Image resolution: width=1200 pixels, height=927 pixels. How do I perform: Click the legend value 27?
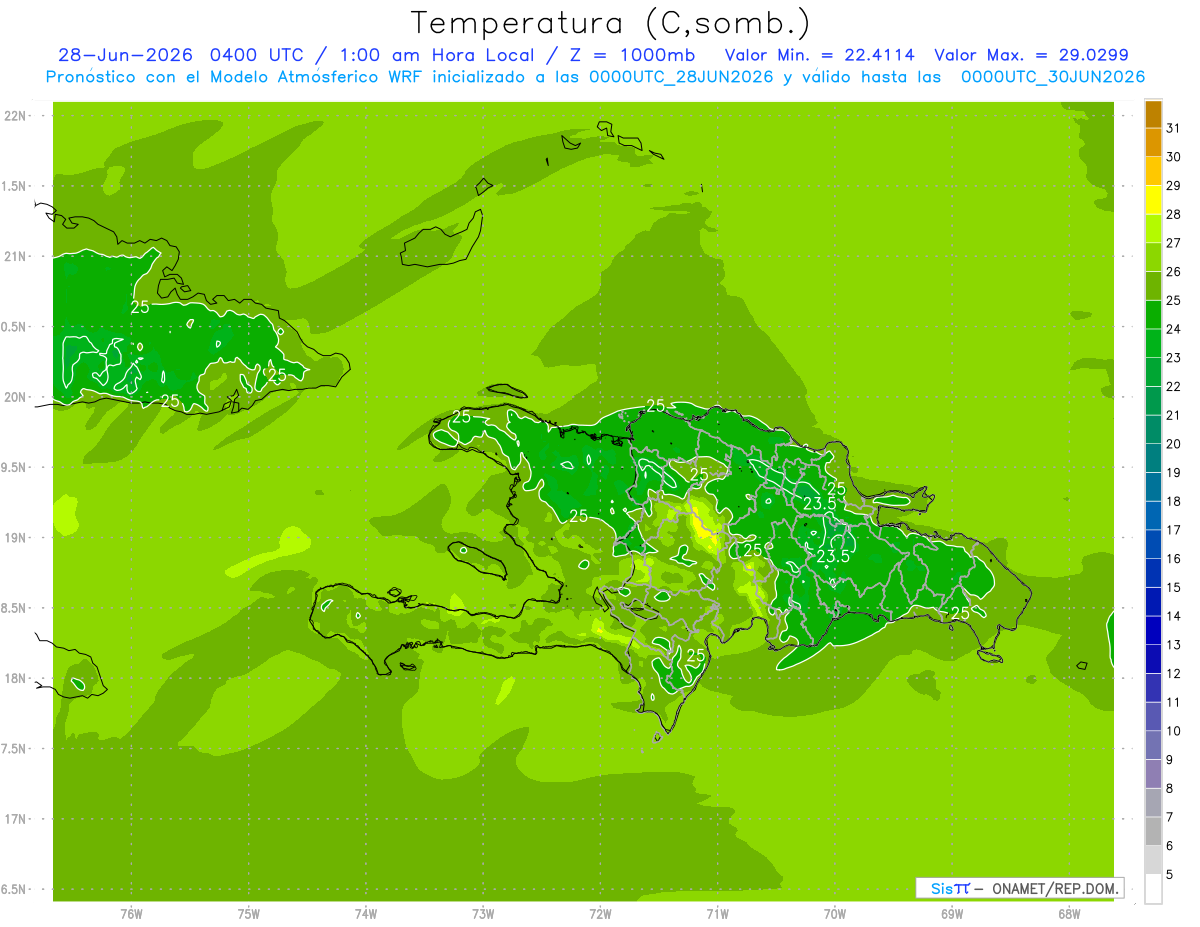point(1174,243)
